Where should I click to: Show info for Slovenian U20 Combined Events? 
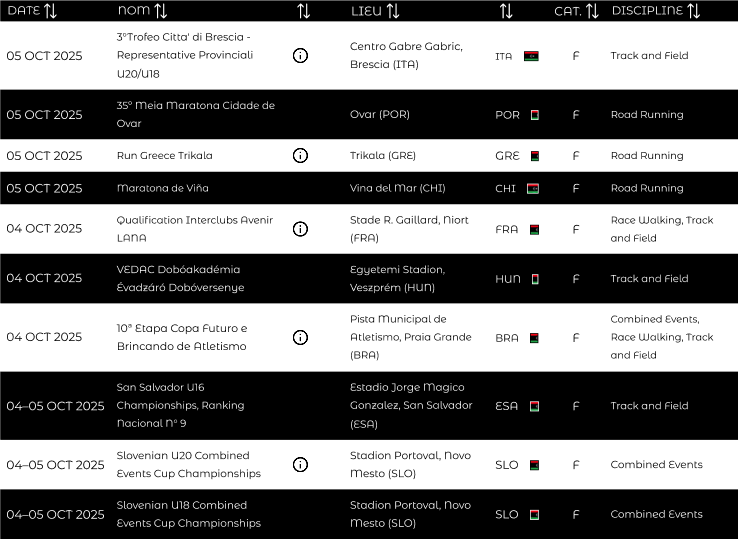300,465
